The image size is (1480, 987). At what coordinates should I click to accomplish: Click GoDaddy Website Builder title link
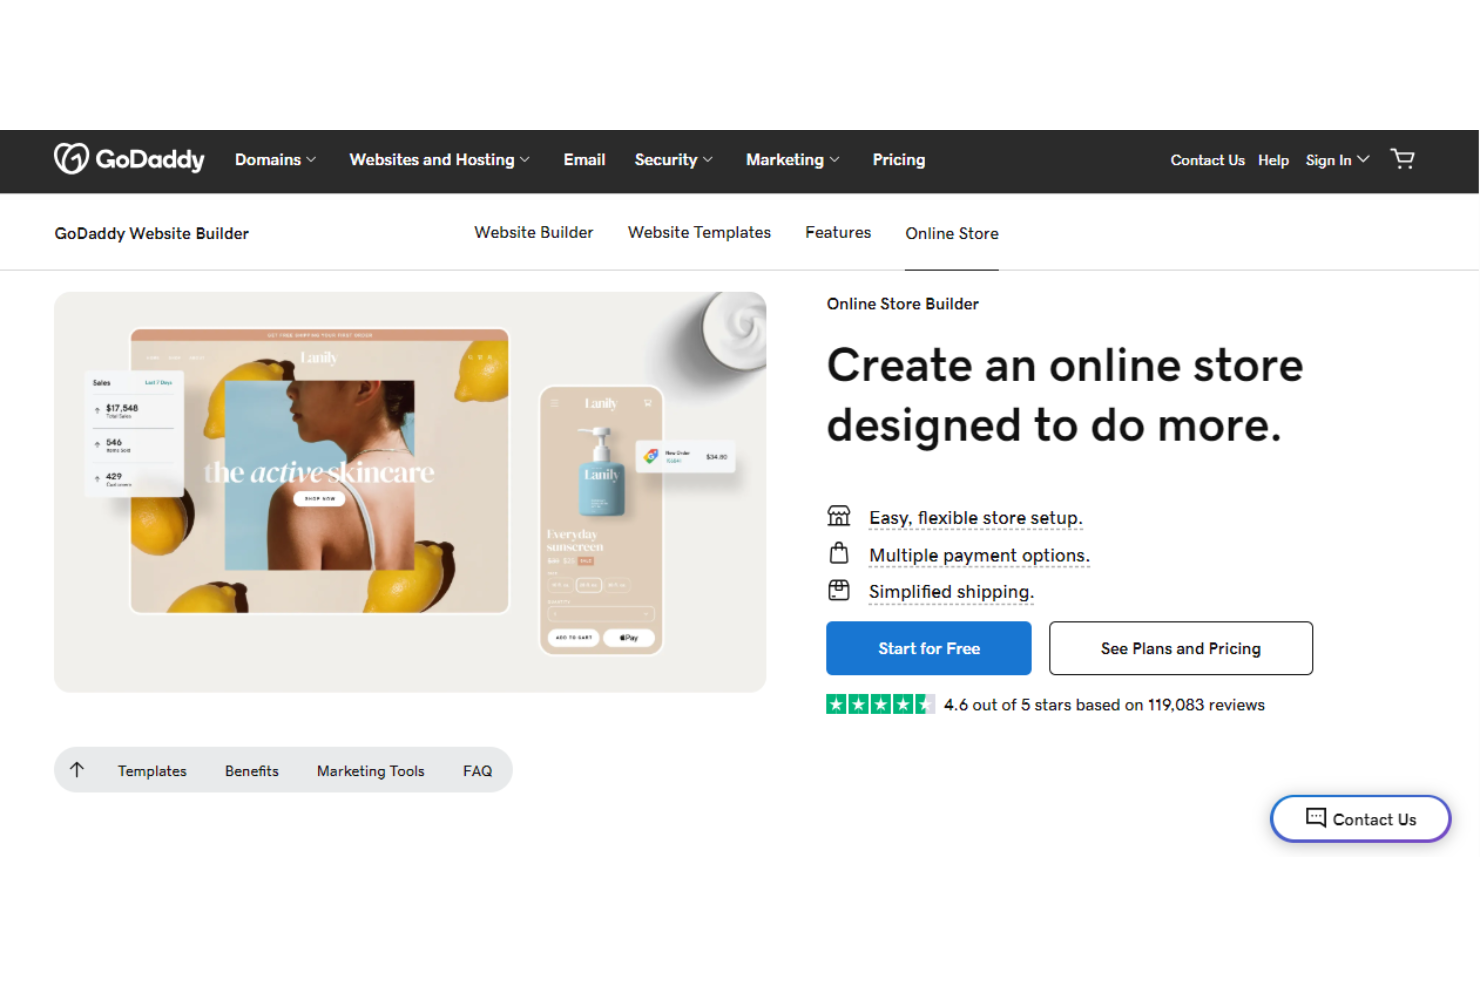click(x=151, y=233)
